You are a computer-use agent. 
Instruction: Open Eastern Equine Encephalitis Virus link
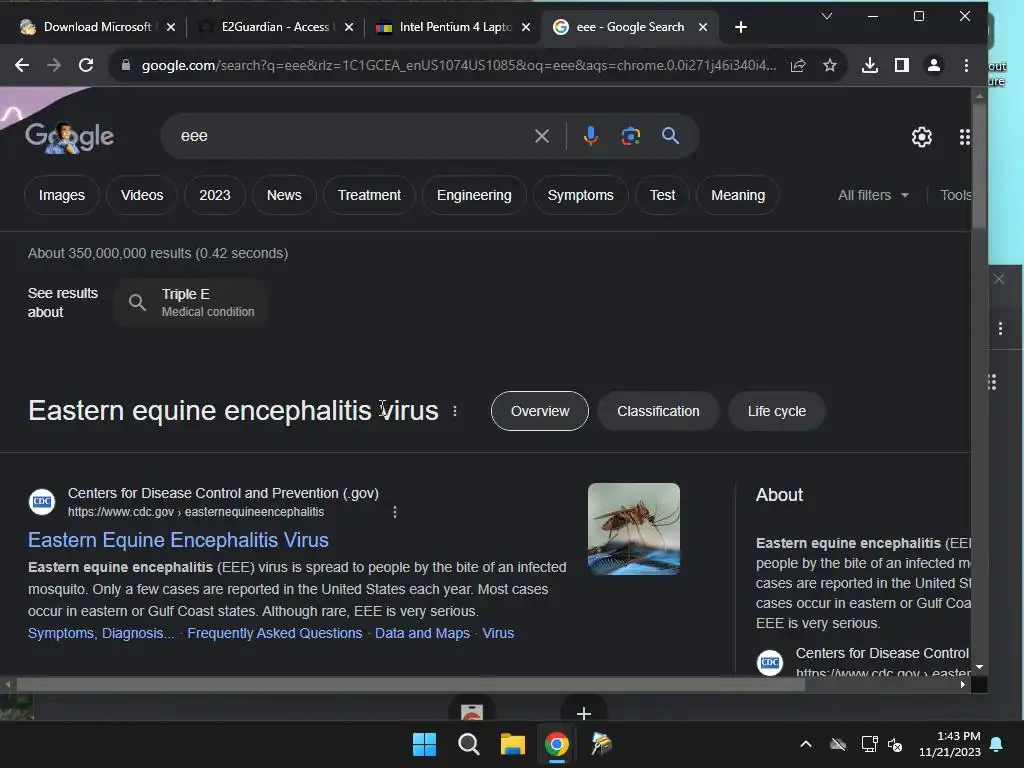(178, 540)
